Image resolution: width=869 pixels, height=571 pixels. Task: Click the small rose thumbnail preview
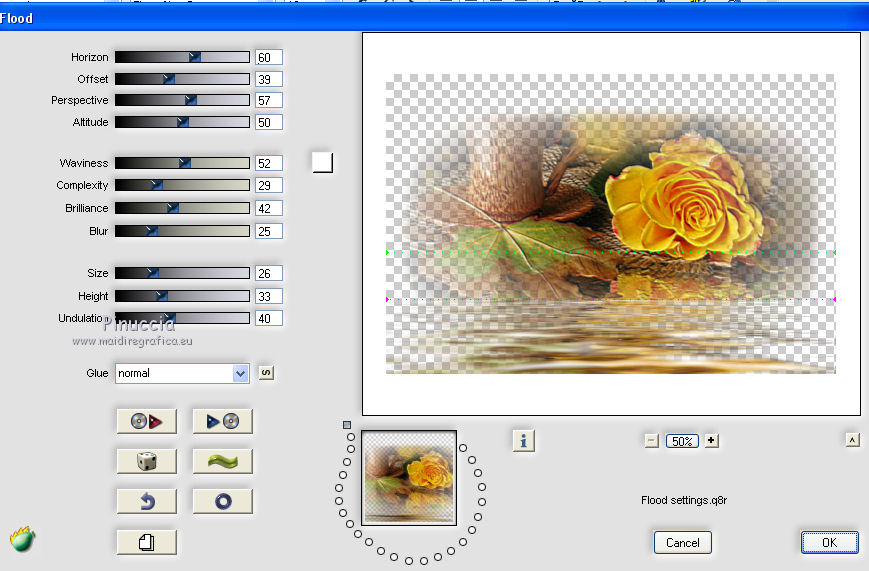[x=409, y=478]
